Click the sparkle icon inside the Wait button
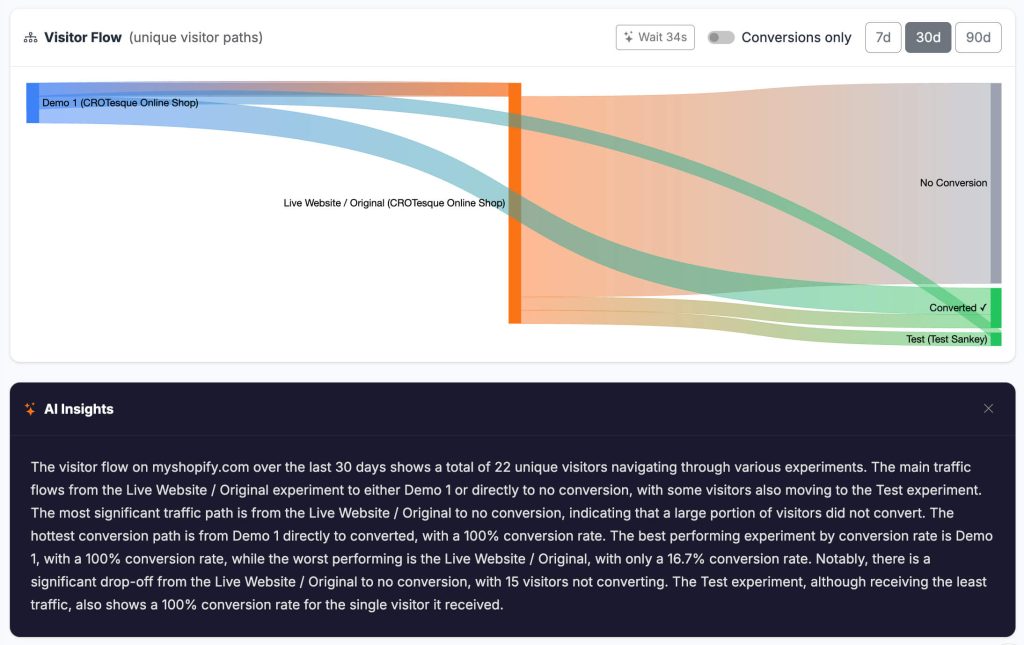 click(x=631, y=37)
